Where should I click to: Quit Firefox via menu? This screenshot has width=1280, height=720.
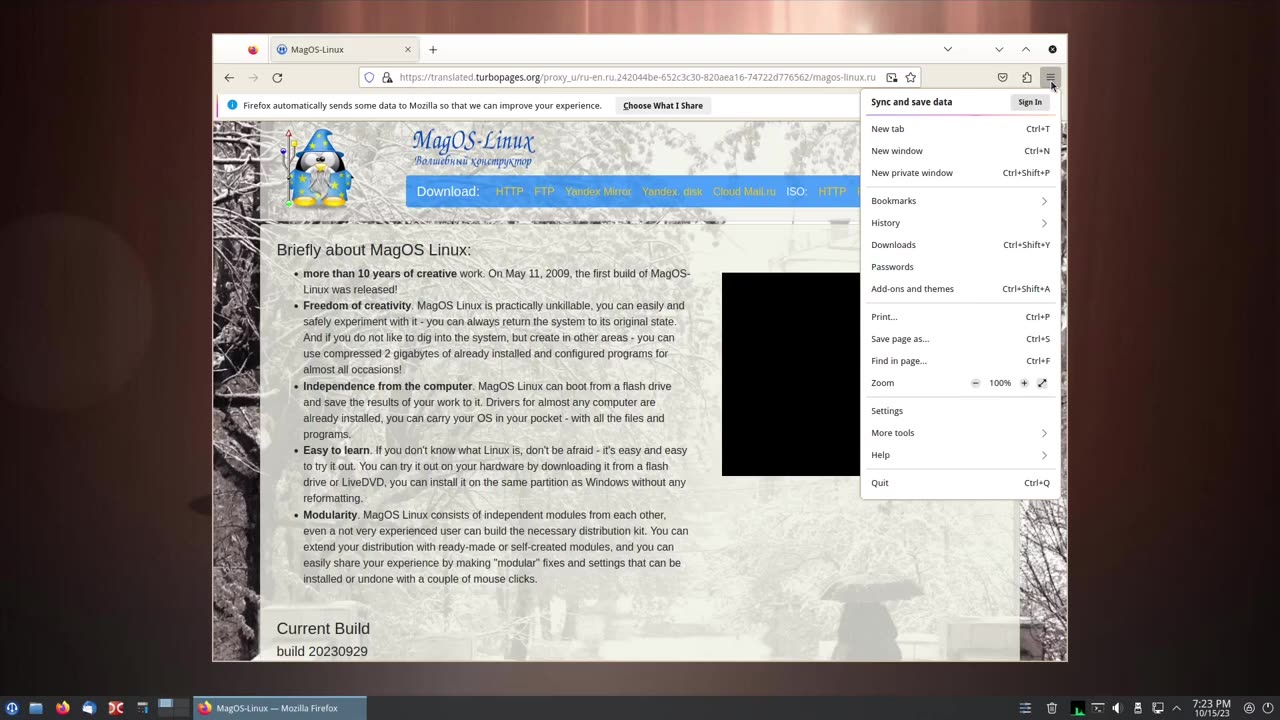point(959,483)
